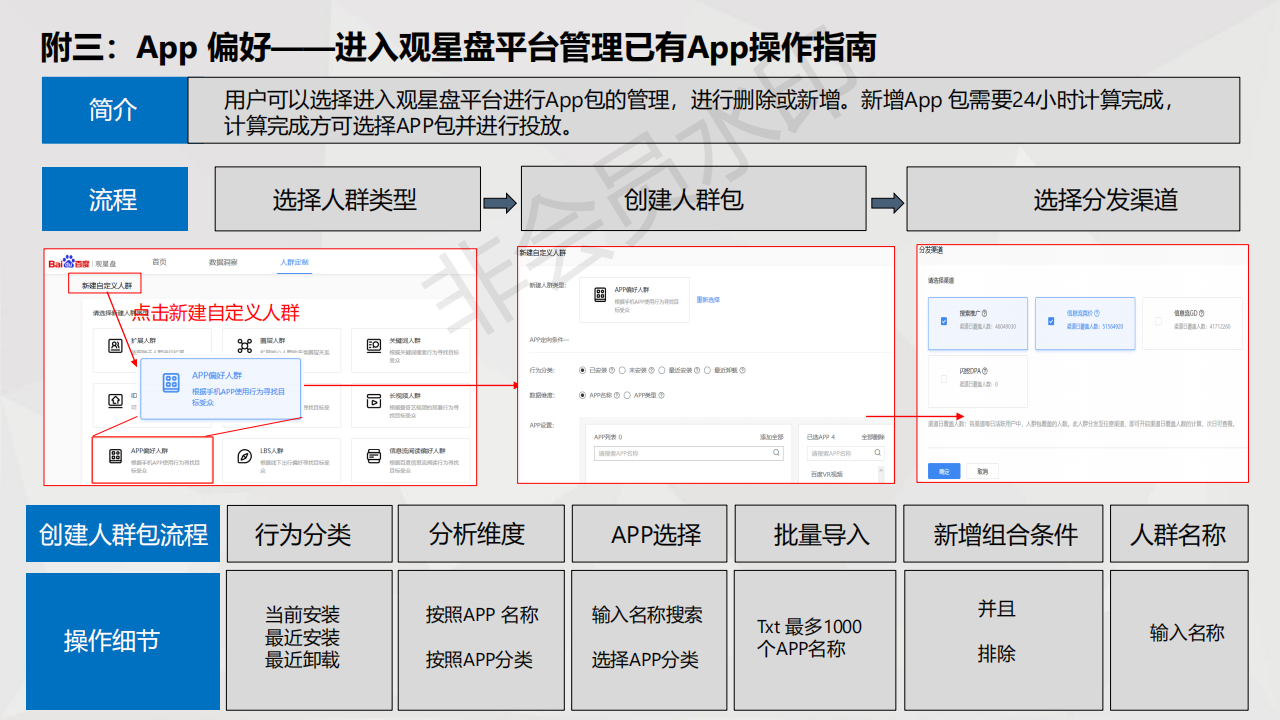
Task: Open the 数据洞察 tab
Action: (x=223, y=262)
